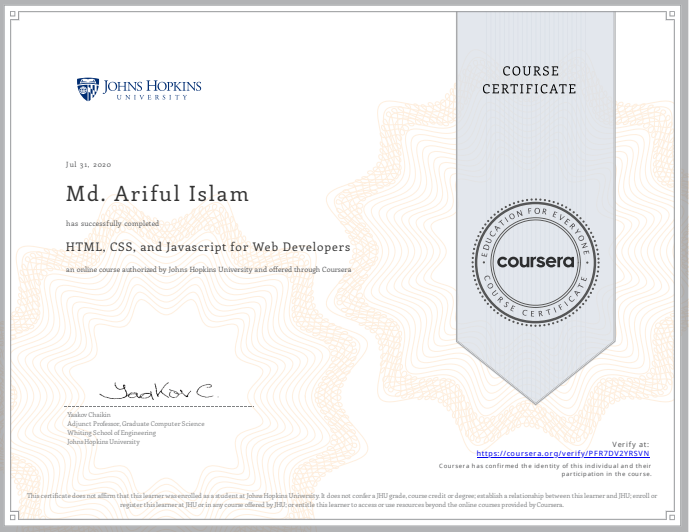
Task: Click the date Jul 31, 2020
Action: pyautogui.click(x=88, y=164)
